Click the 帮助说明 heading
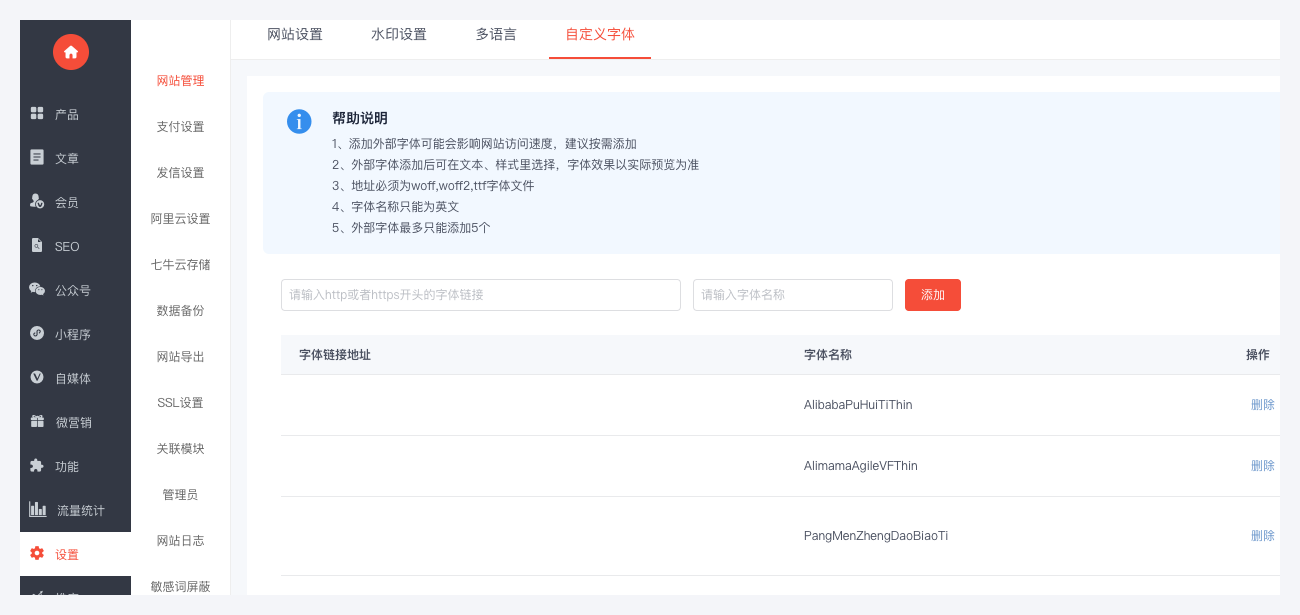Image resolution: width=1300 pixels, height=615 pixels. (x=360, y=118)
